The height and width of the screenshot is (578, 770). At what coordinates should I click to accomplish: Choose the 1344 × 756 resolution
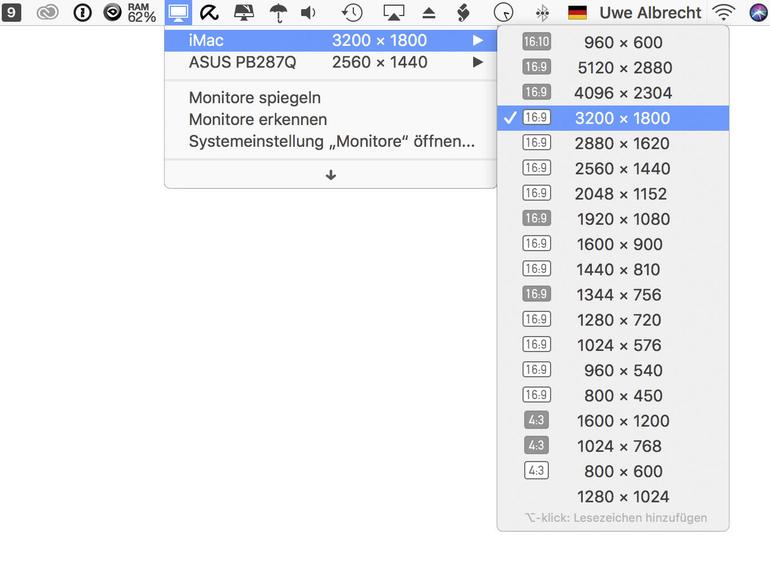[x=613, y=295]
